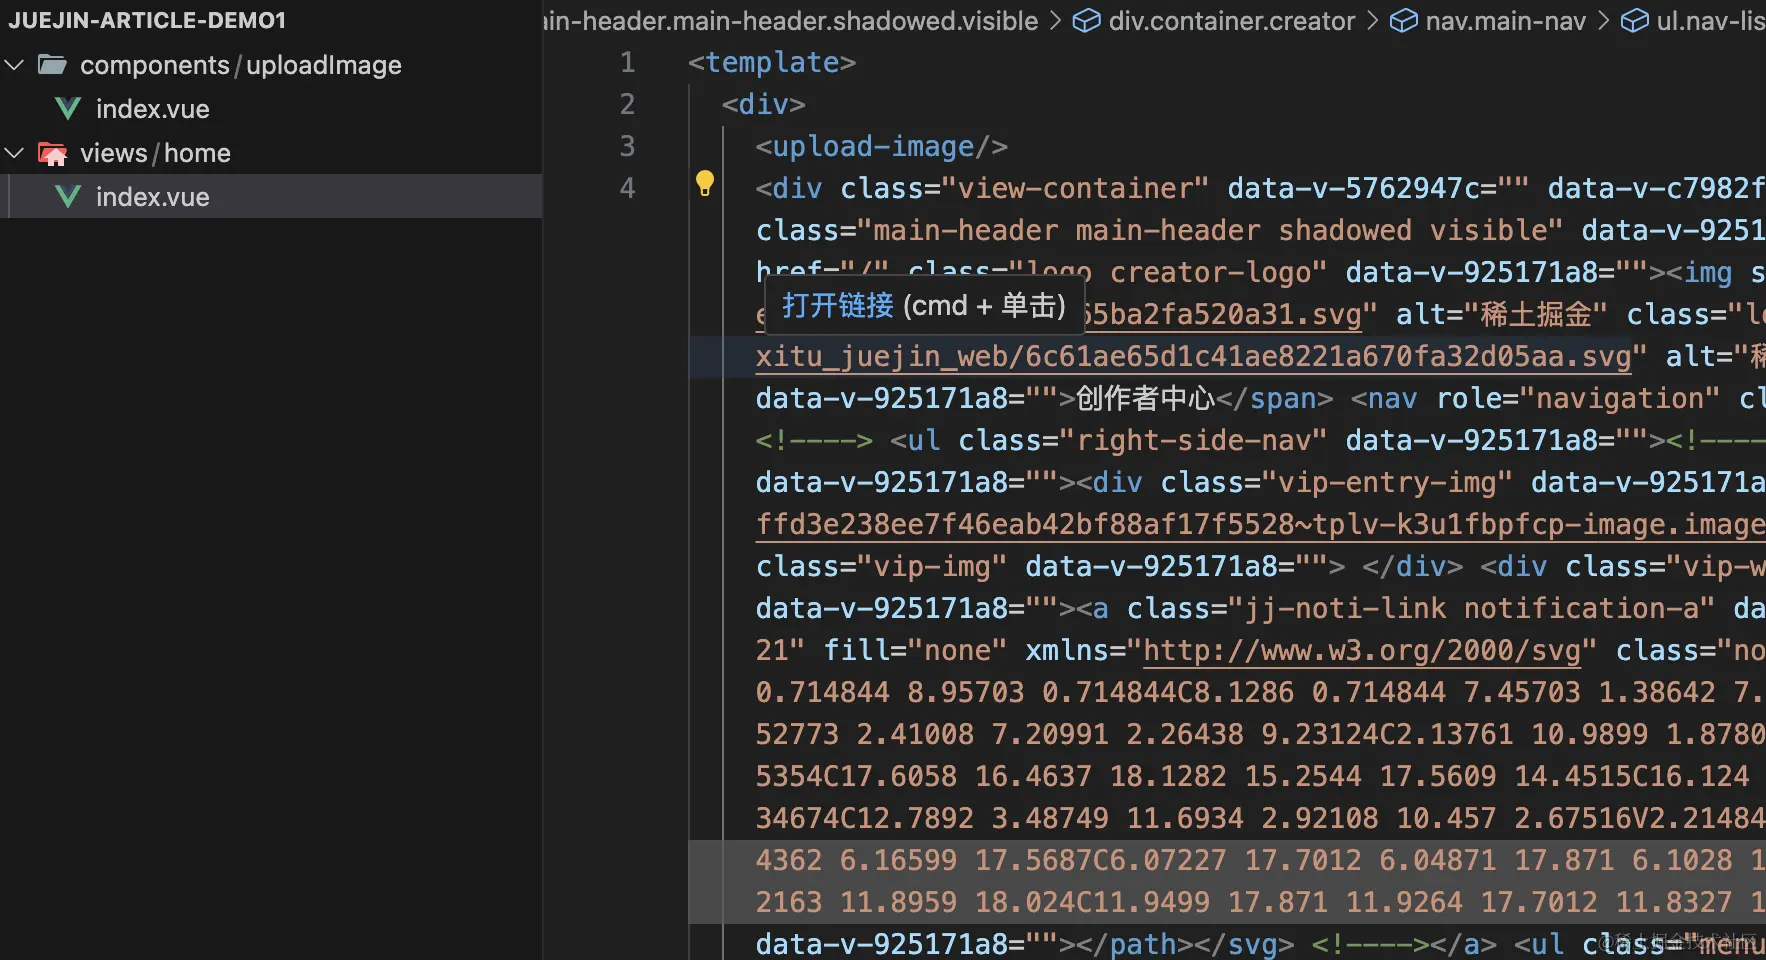Click the 创作者中心 span text
1766x960 pixels.
click(x=1146, y=399)
